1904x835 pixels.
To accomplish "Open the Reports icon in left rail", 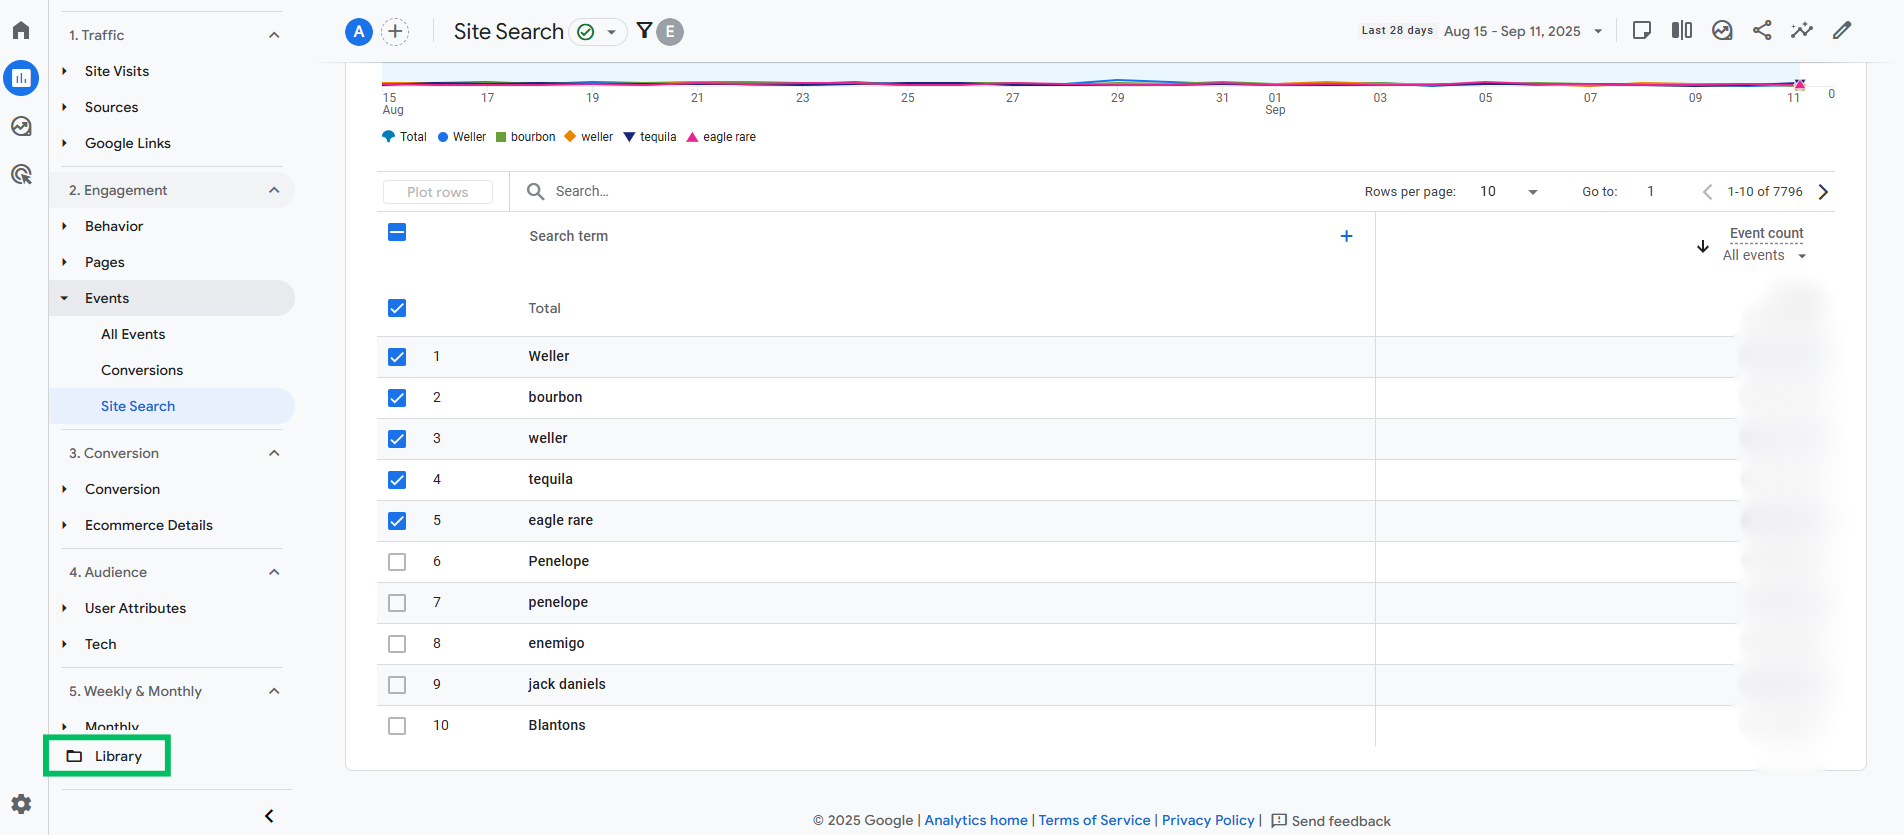I will [x=21, y=78].
